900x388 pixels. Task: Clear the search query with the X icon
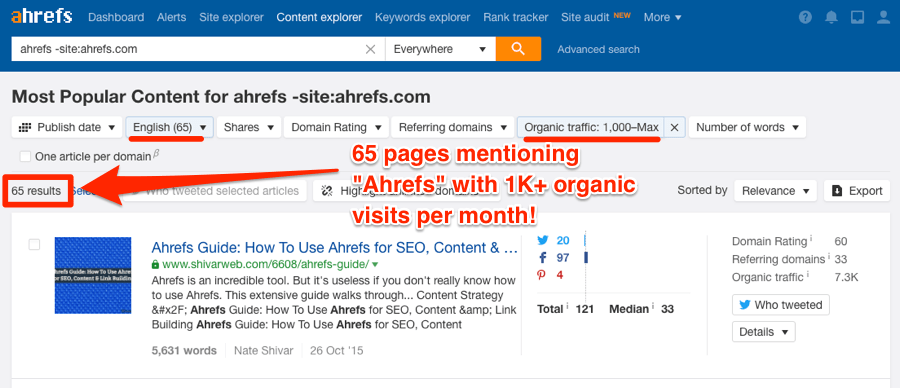[370, 49]
